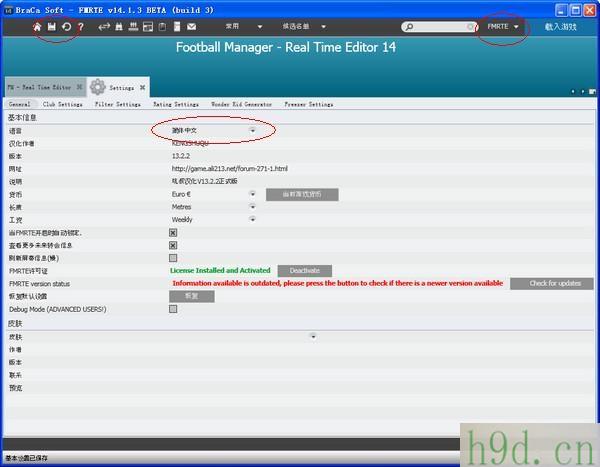Click the Settings tab gear icon

pyautogui.click(x=98, y=87)
